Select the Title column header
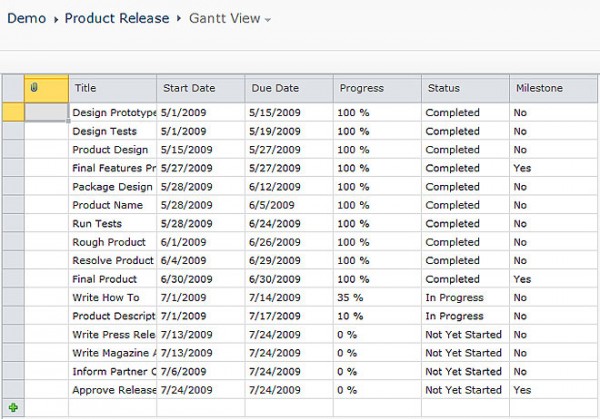 tap(112, 89)
